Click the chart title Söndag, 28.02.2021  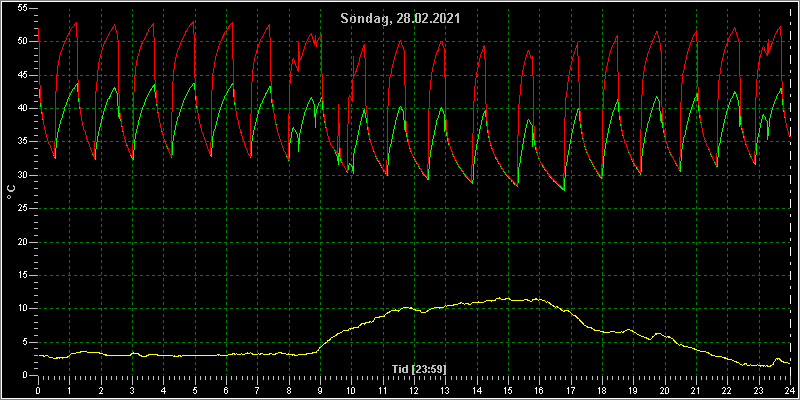pyautogui.click(x=401, y=19)
